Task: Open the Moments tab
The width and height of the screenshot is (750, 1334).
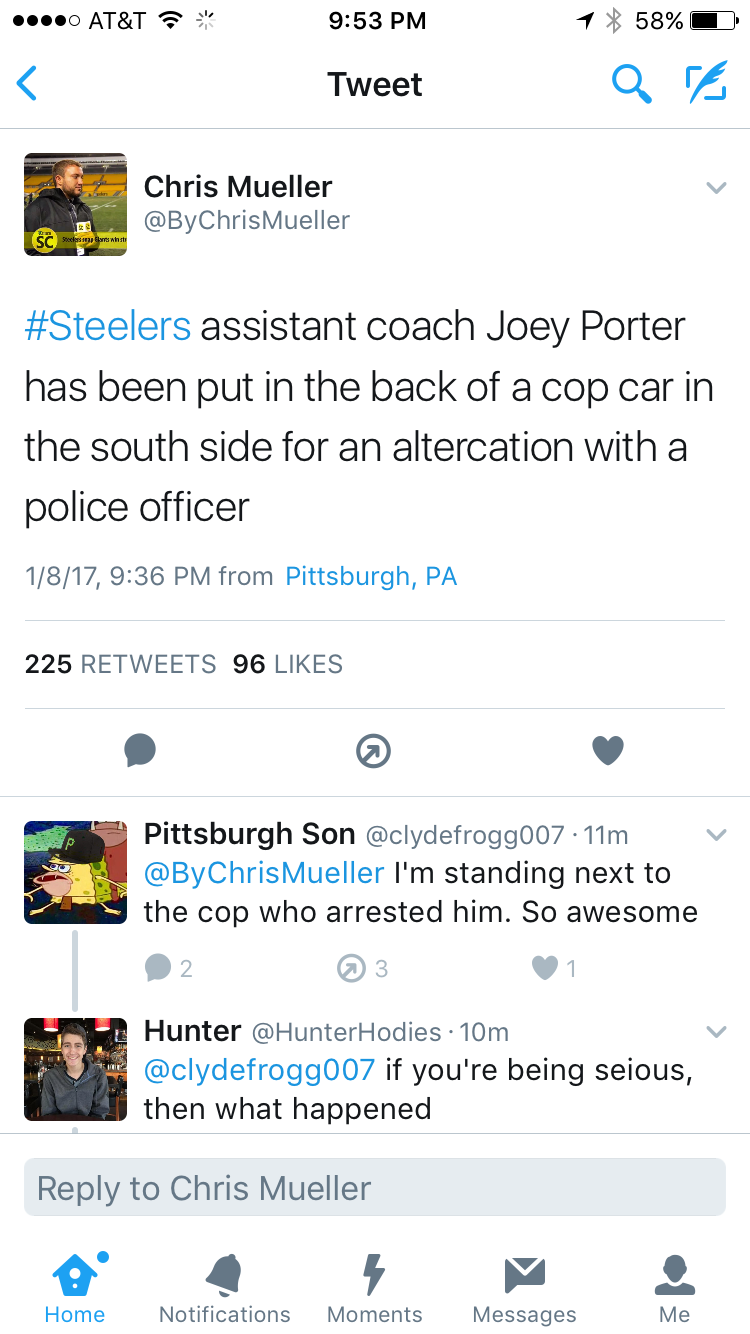Action: [x=374, y=1289]
